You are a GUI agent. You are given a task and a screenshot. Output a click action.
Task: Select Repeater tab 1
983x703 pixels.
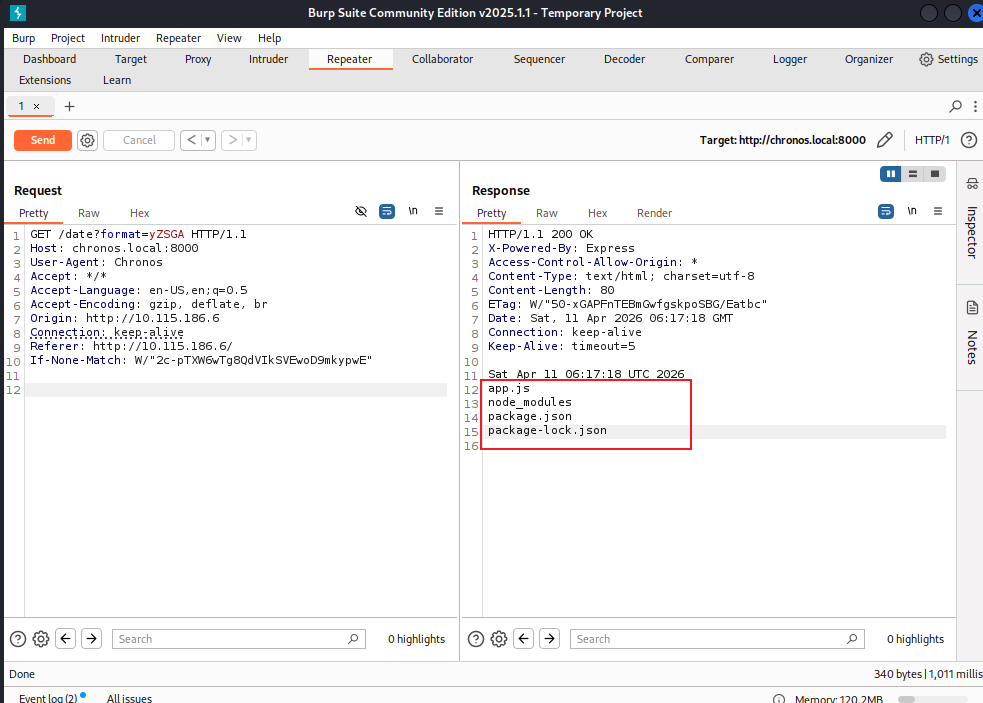(21, 106)
